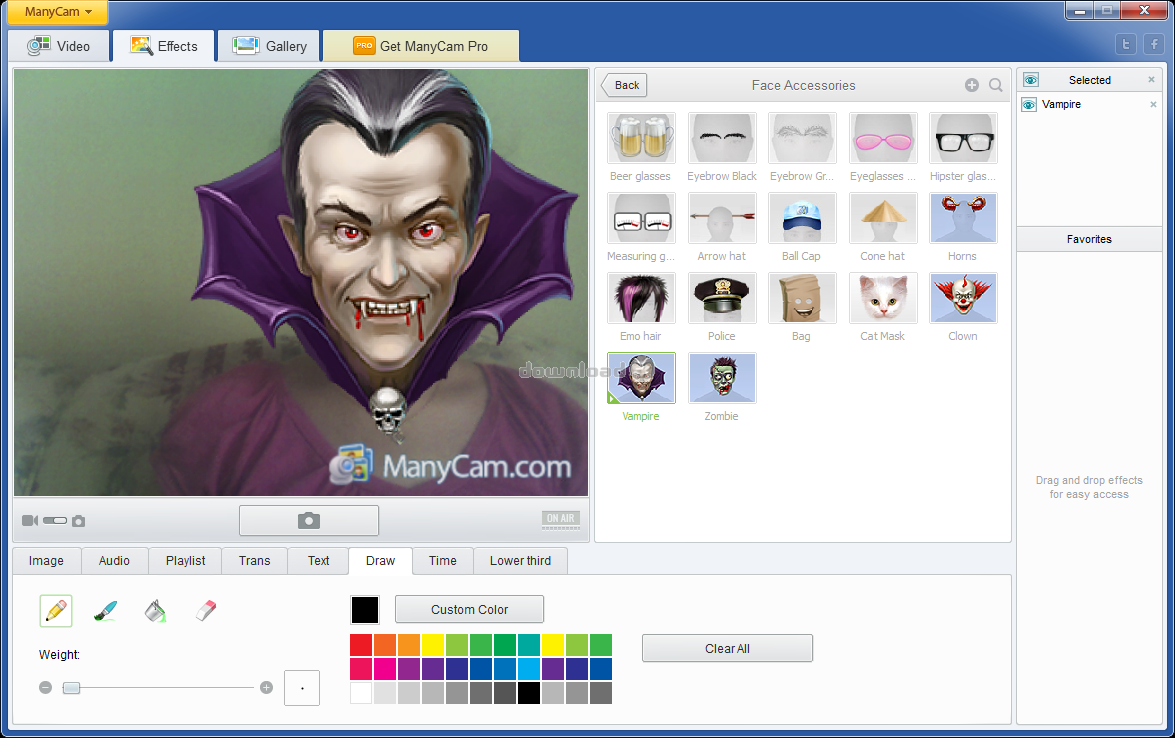Select the Paint bucket fill tool

pyautogui.click(x=155, y=610)
